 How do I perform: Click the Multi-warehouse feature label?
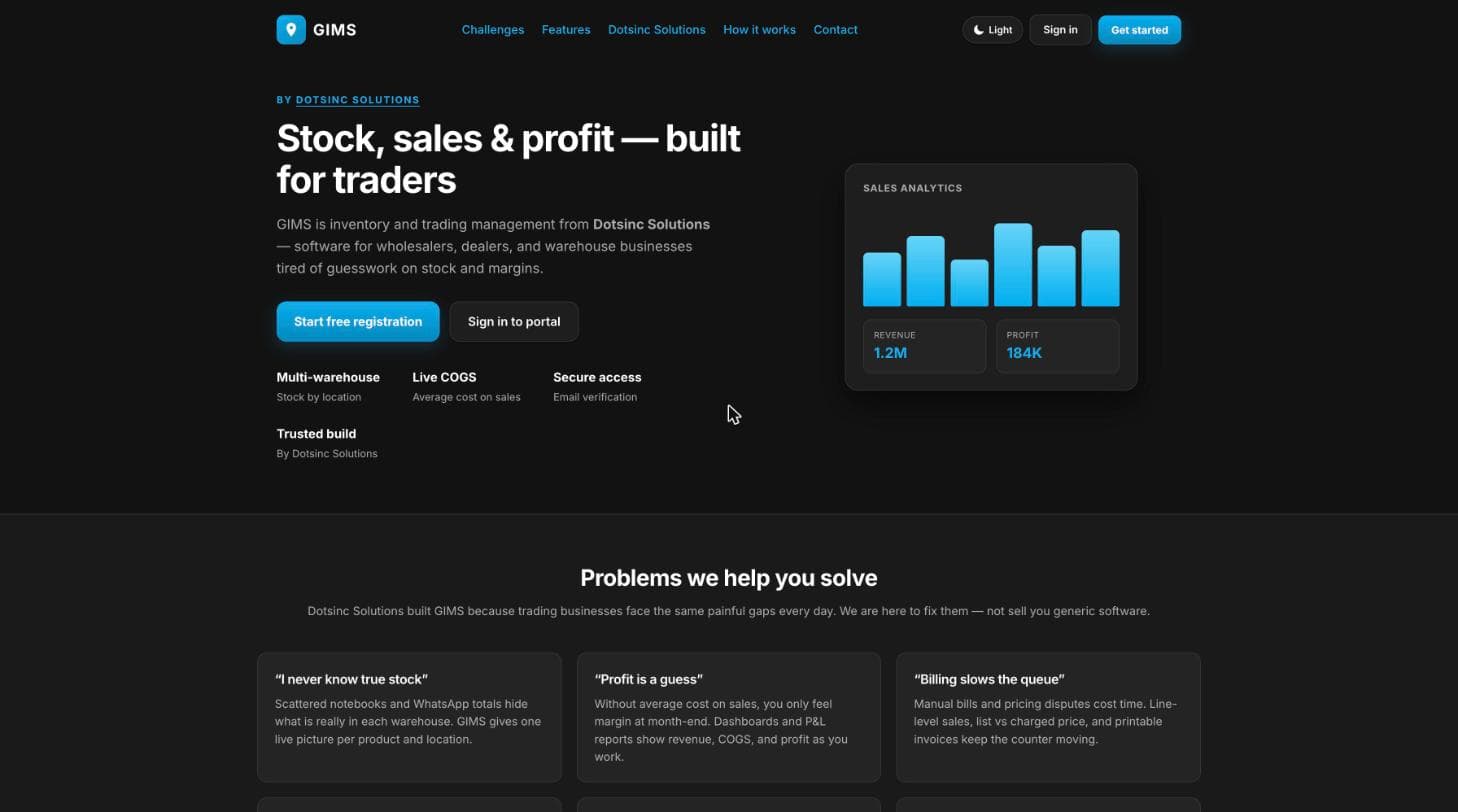coord(328,377)
